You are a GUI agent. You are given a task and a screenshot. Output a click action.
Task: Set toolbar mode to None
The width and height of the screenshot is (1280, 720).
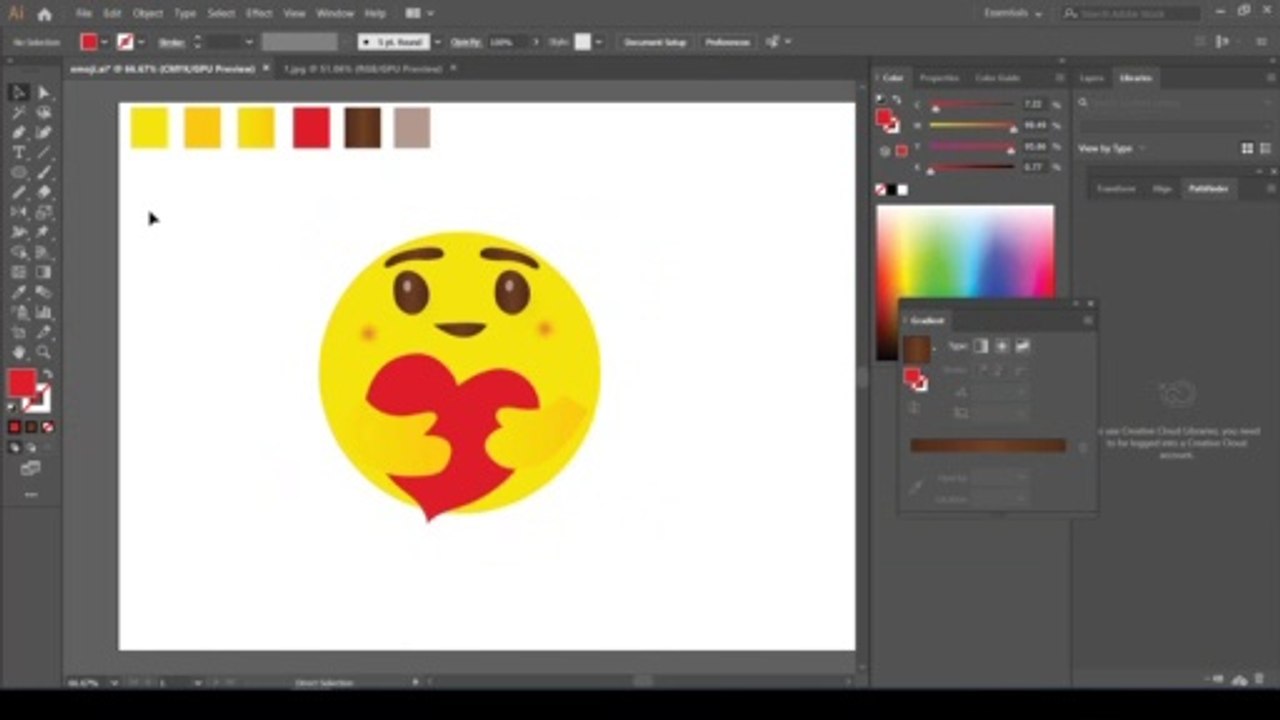click(47, 427)
